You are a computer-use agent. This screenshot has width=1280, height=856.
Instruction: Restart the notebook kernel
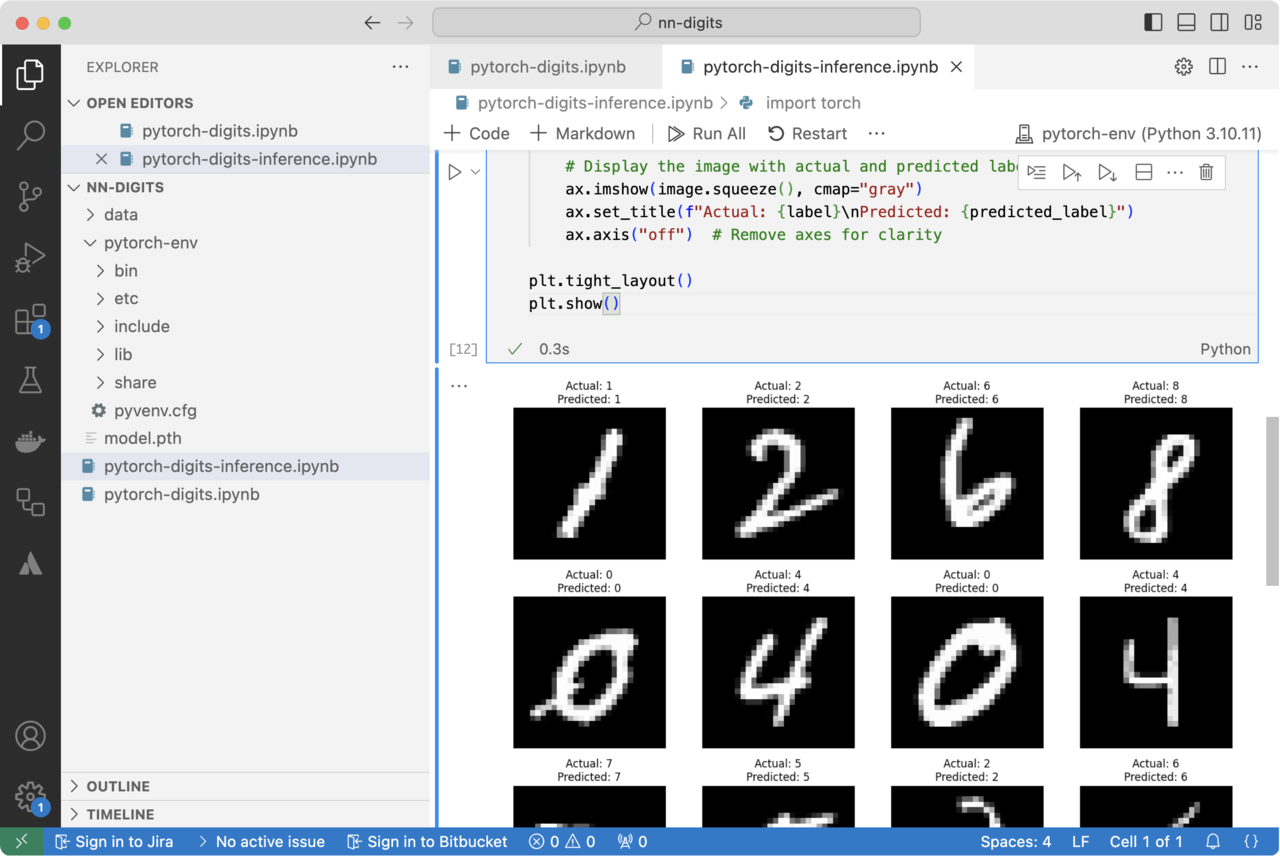click(x=807, y=134)
